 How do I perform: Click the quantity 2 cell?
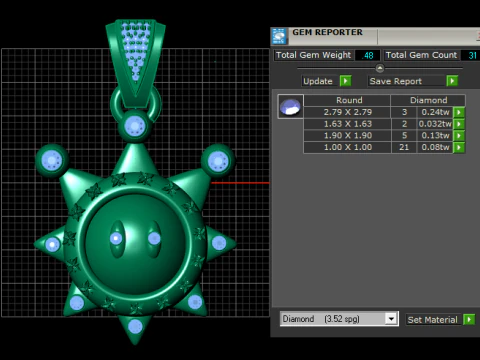pos(404,124)
